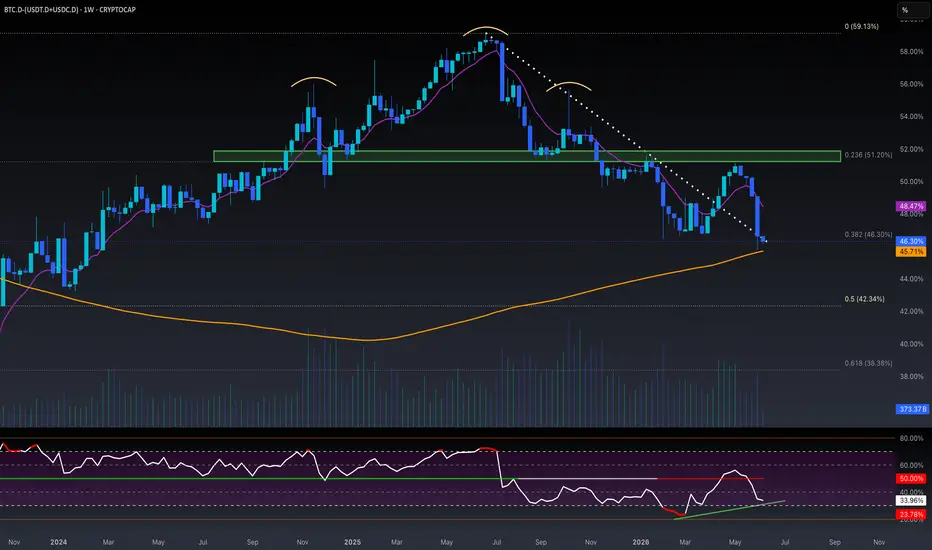Select the purple 48.47% moving average label
This screenshot has height=550, width=932.
pos(911,206)
